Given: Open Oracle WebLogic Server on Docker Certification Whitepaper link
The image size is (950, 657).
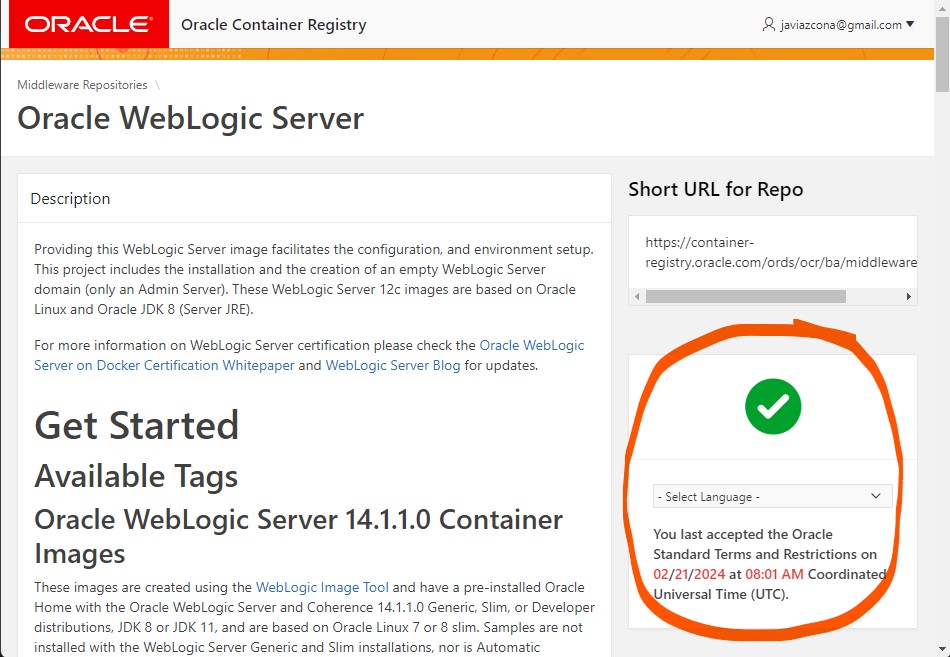Looking at the screenshot, I should pos(309,355).
